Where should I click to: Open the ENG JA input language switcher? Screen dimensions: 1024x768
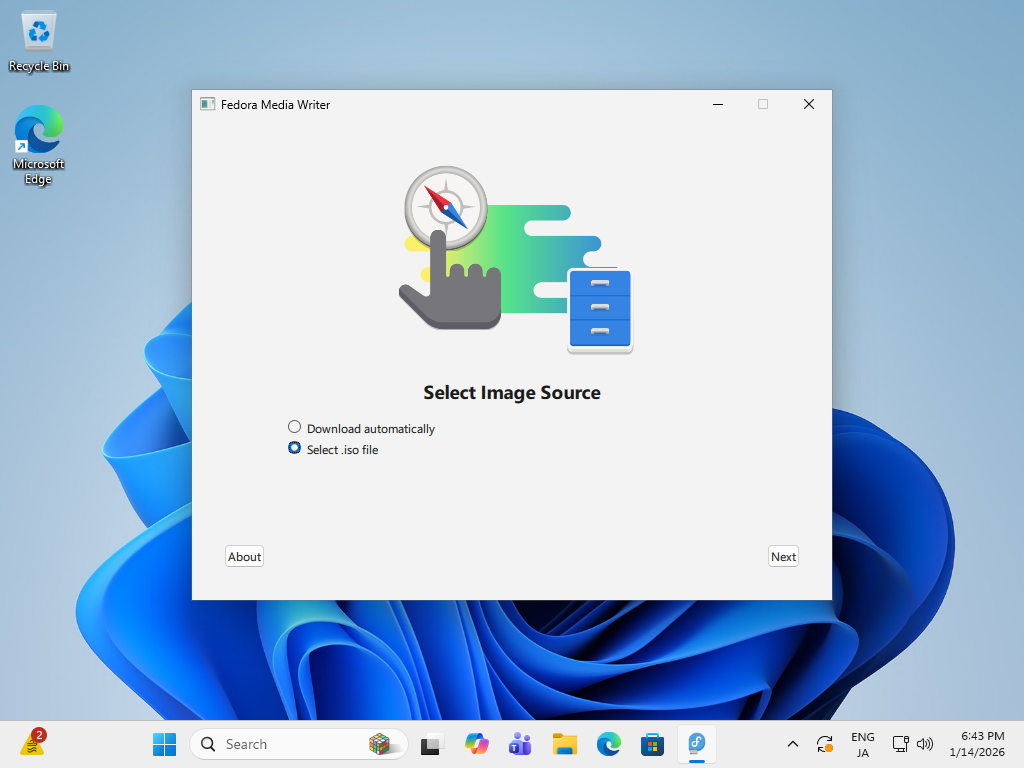pos(862,744)
